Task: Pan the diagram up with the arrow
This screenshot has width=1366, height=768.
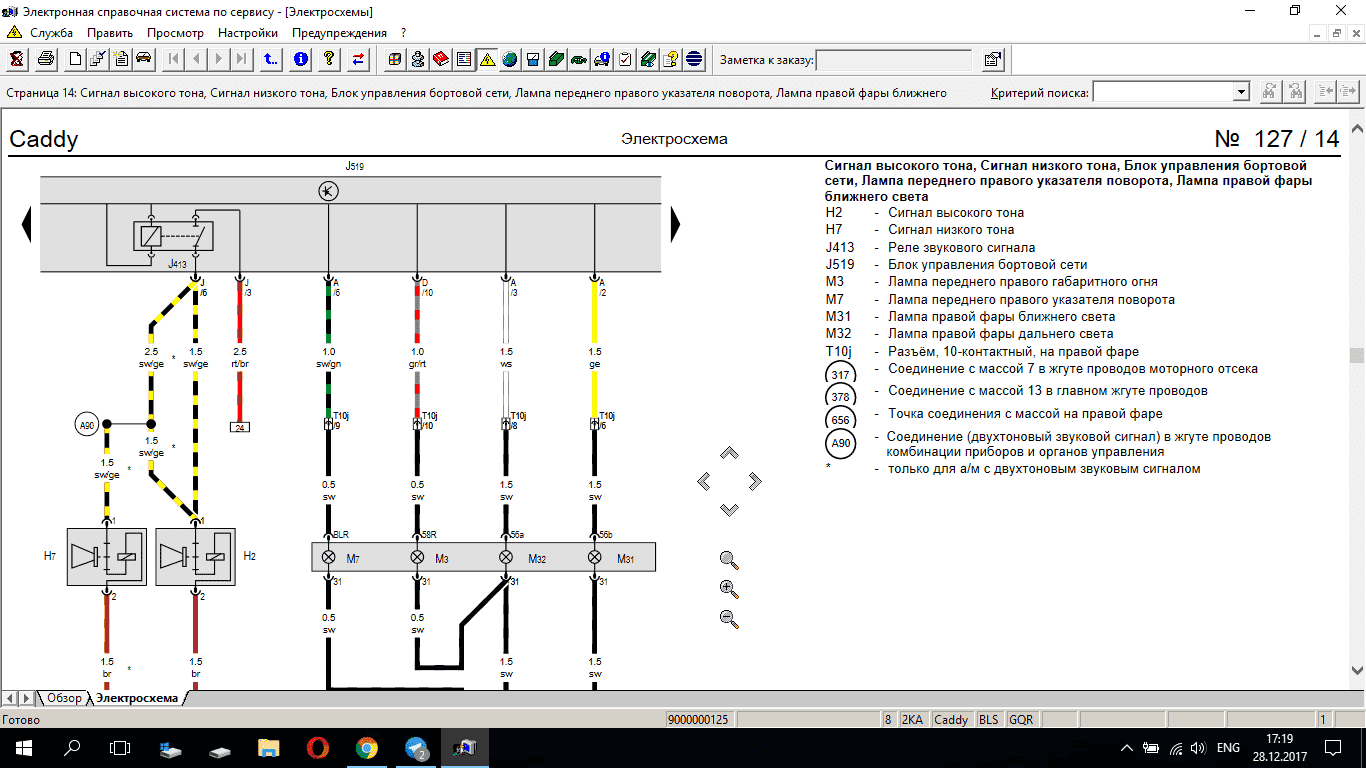Action: [x=729, y=453]
